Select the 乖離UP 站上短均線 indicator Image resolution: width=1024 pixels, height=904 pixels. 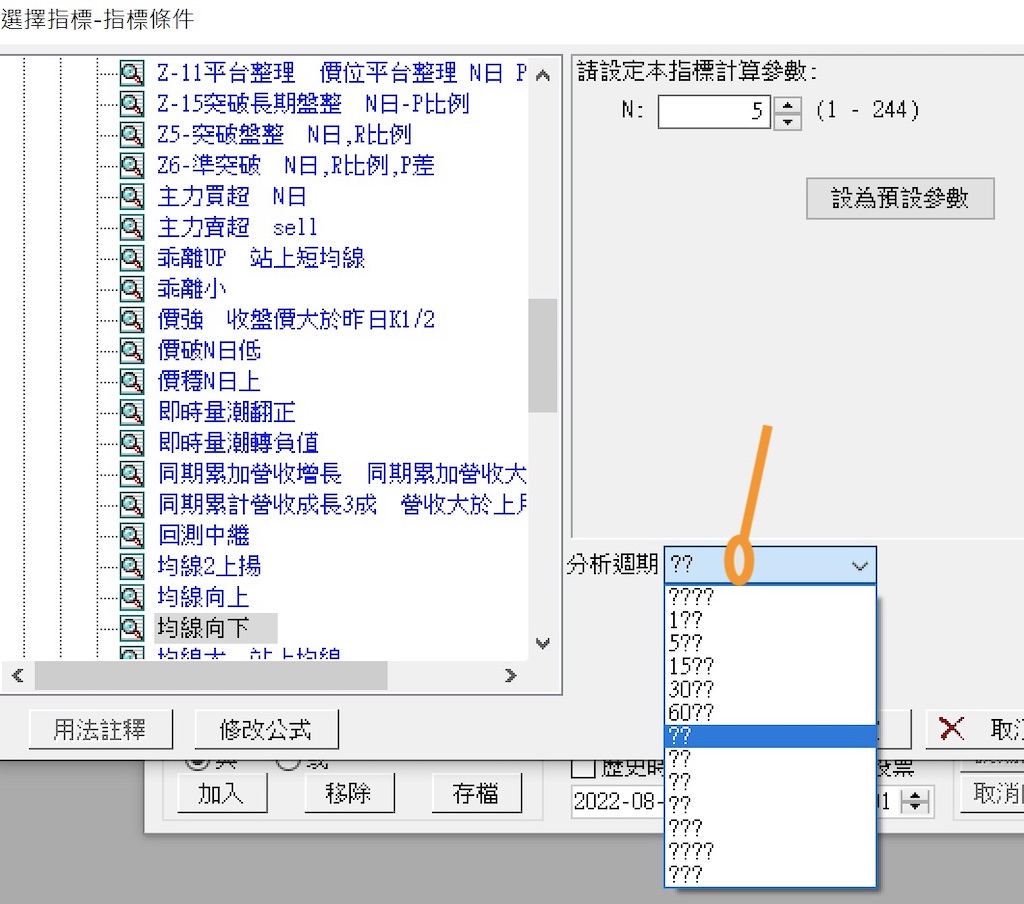(261, 258)
